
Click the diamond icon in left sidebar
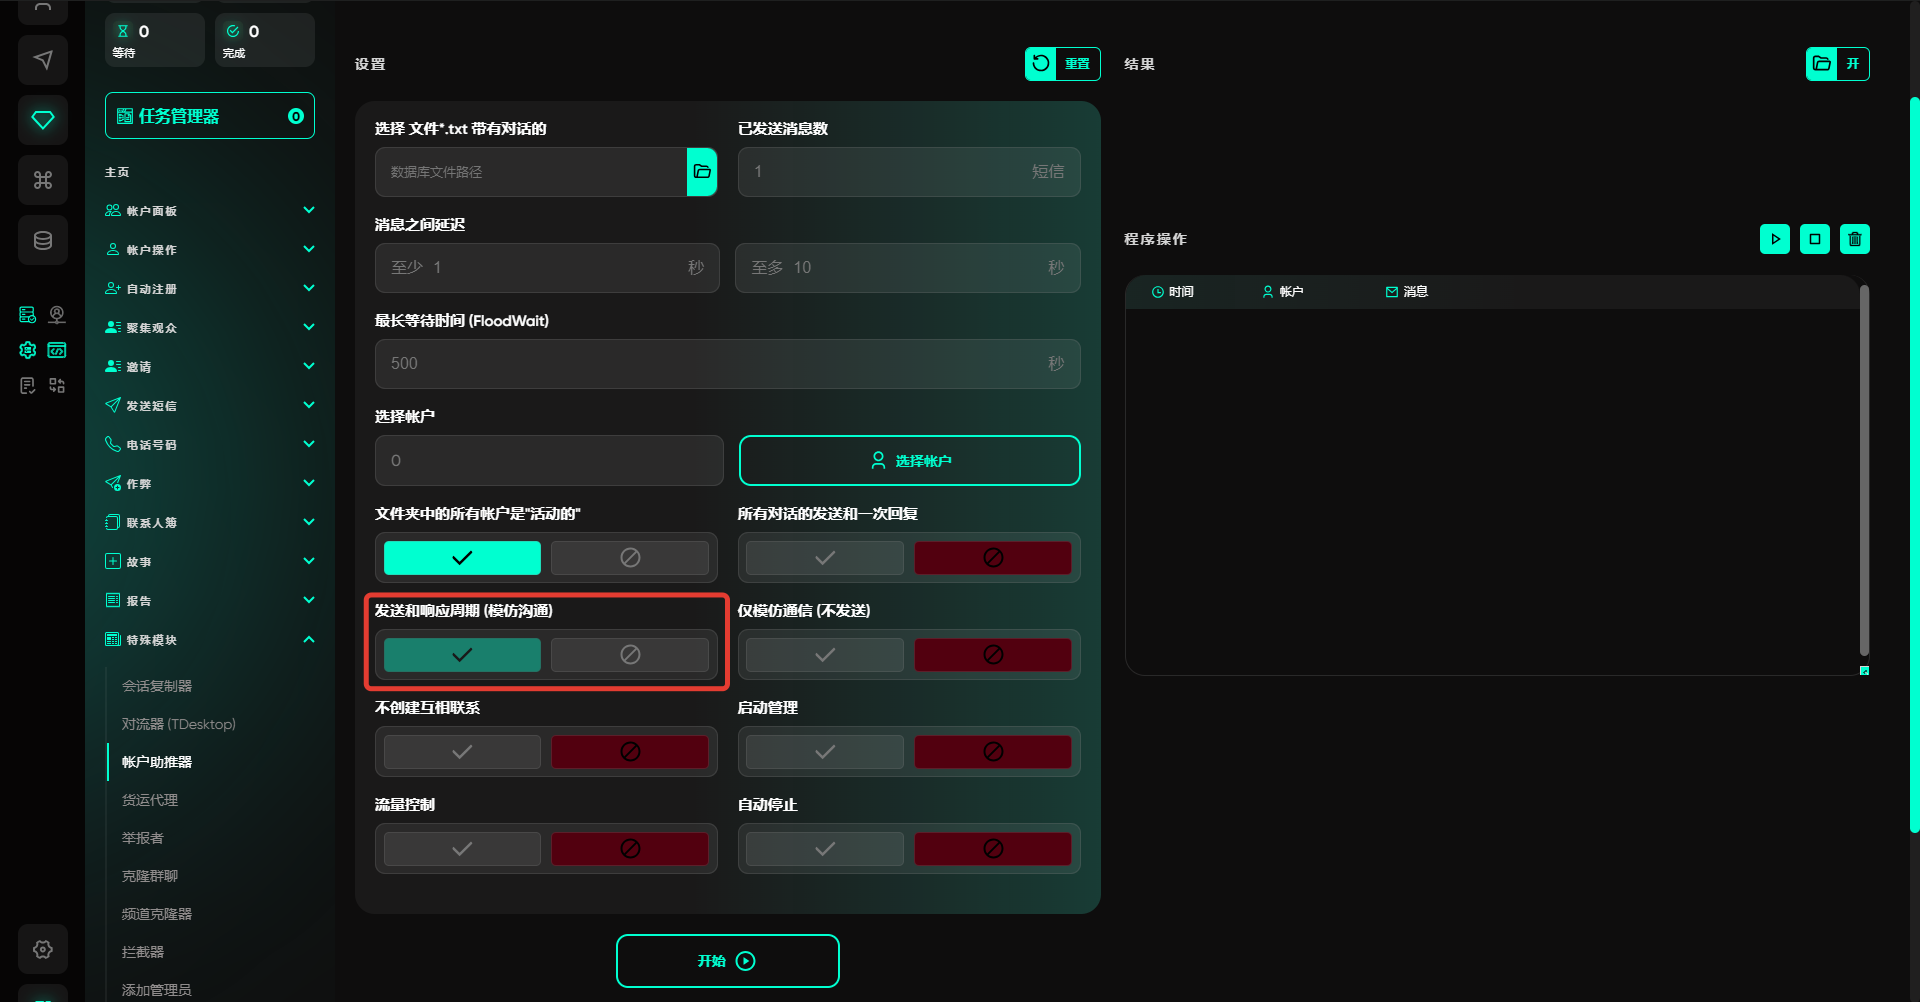[43, 120]
